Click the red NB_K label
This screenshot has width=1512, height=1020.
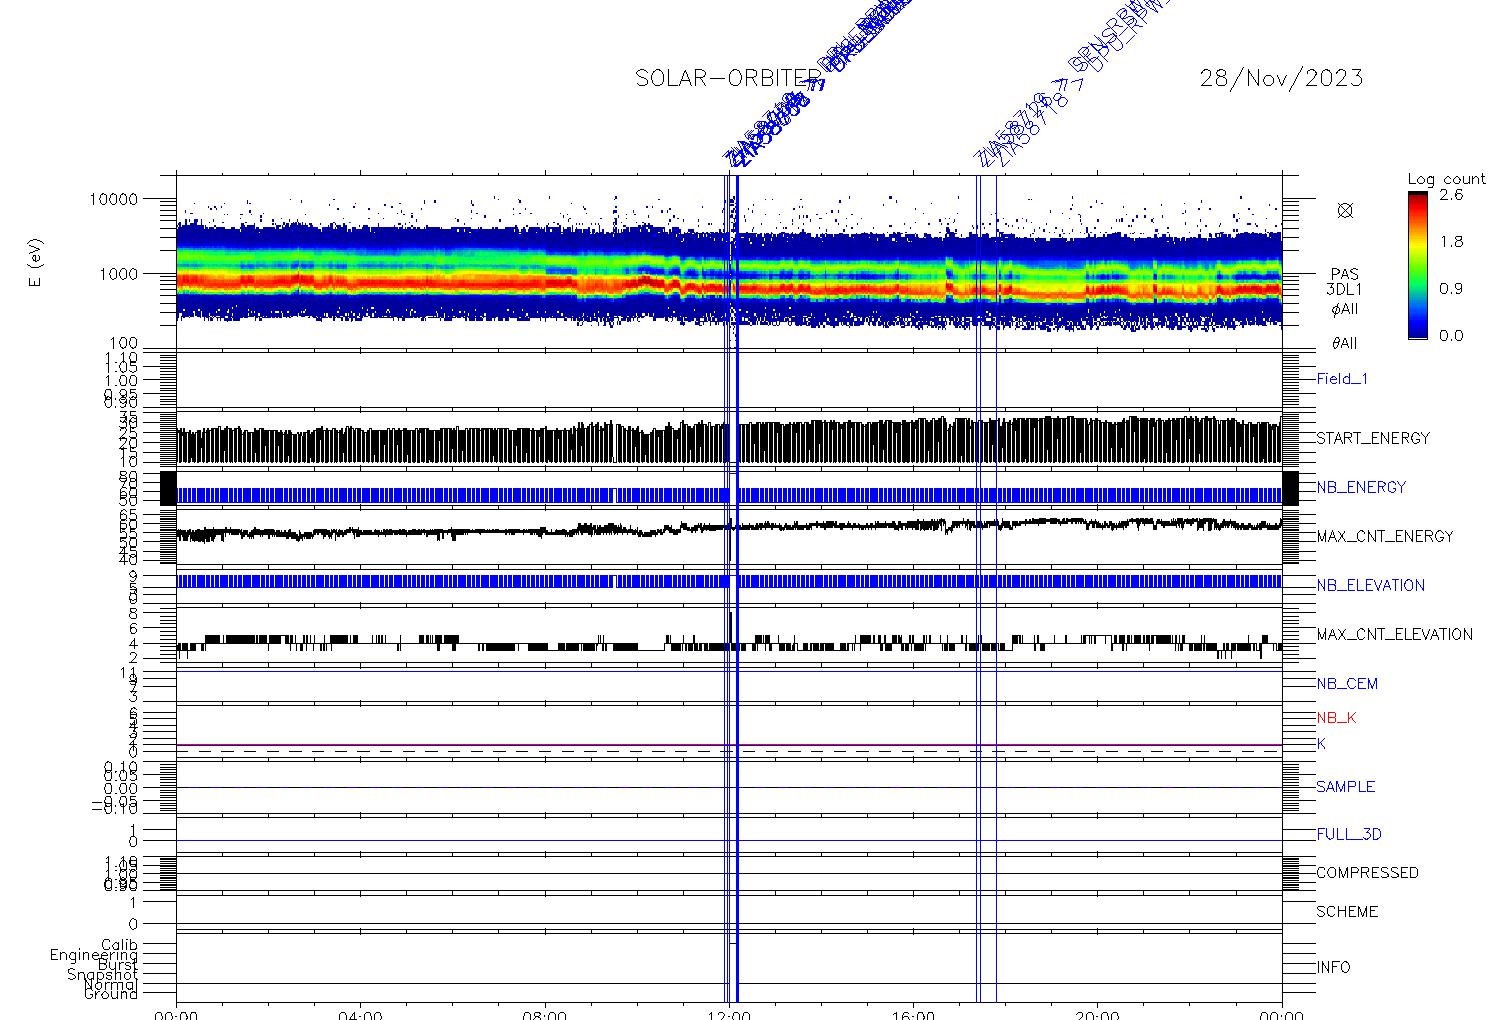click(1336, 718)
